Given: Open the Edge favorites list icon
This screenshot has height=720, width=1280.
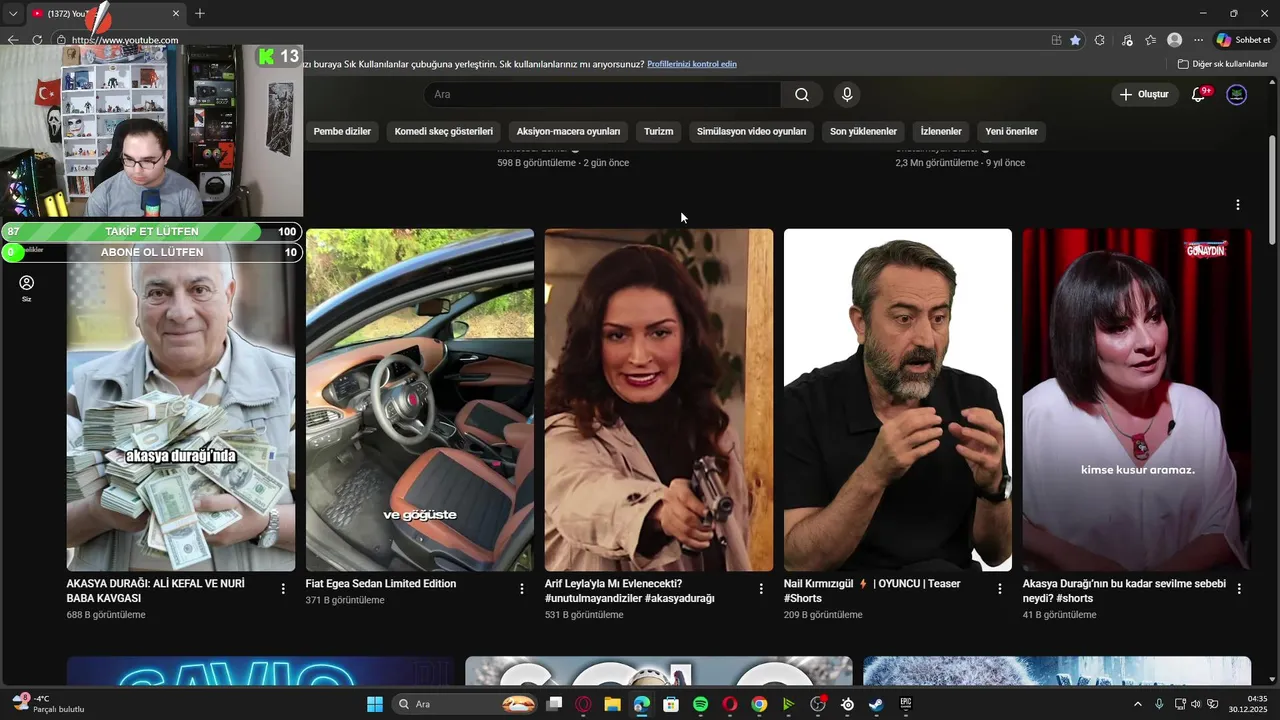Looking at the screenshot, I should pyautogui.click(x=1151, y=40).
